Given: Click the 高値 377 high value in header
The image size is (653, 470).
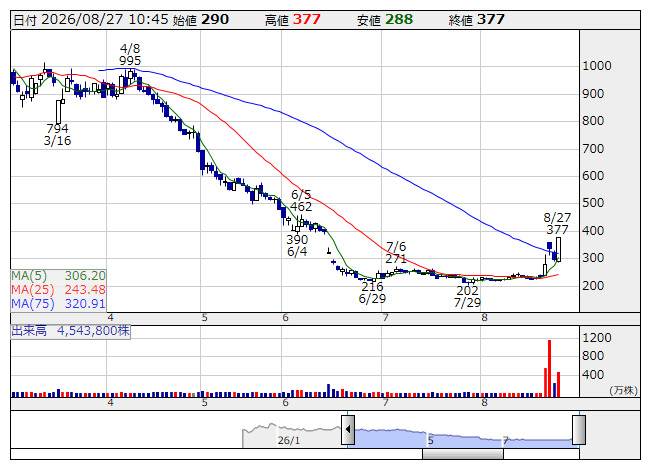Looking at the screenshot, I should 293,20.
